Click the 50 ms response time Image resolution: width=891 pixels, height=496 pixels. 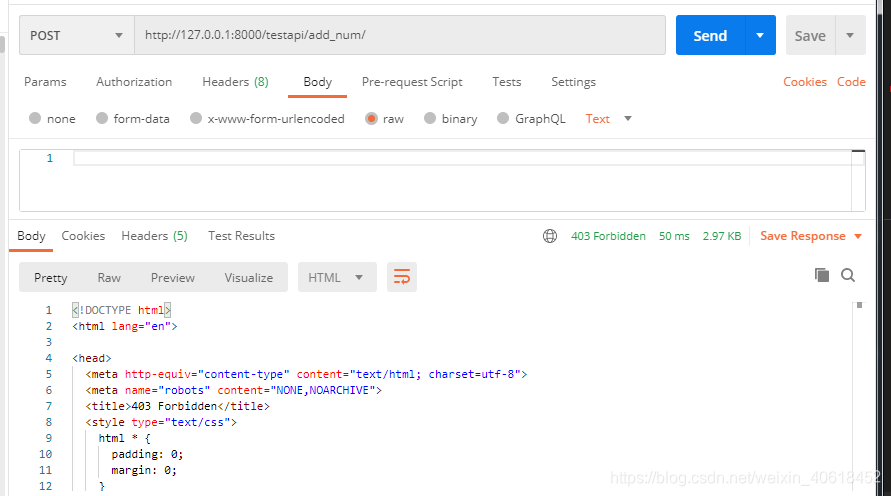[674, 236]
